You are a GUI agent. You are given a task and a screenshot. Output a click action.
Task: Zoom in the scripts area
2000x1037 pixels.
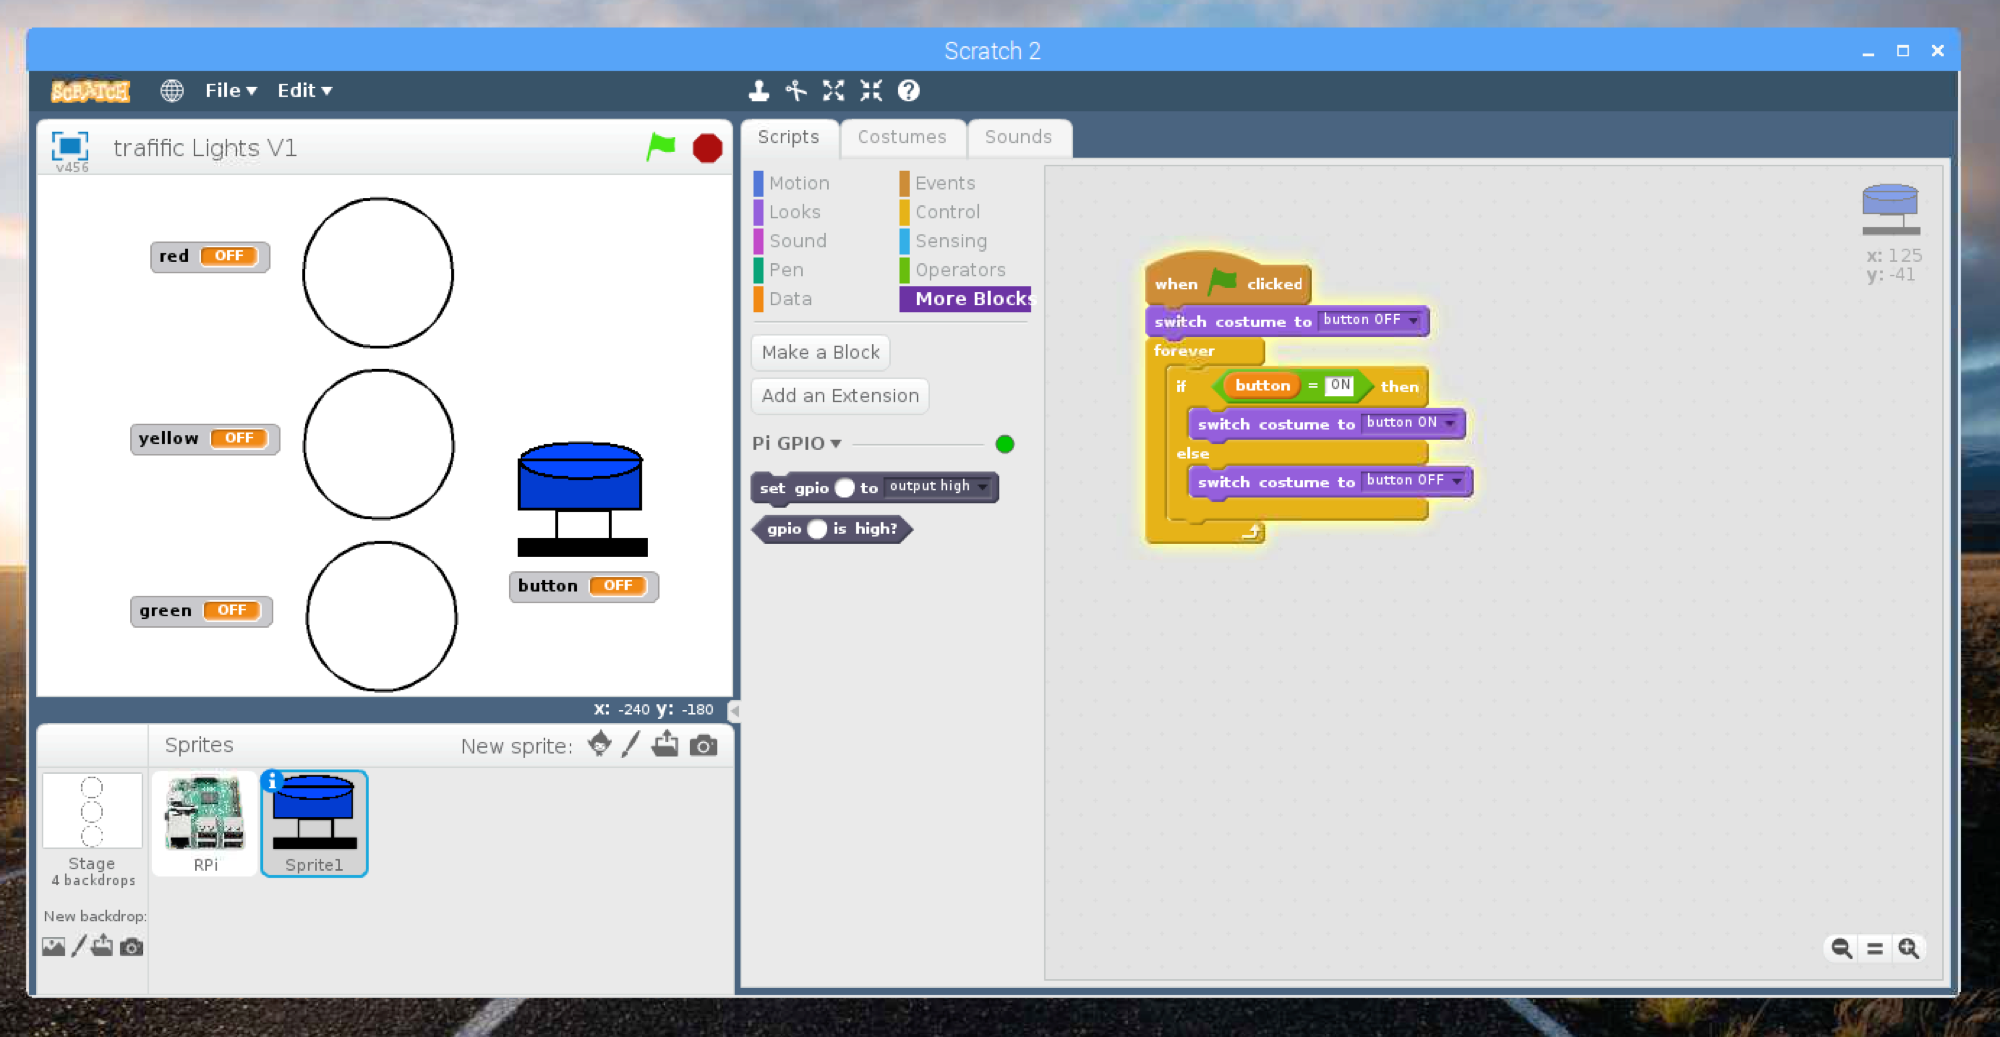tap(1908, 947)
